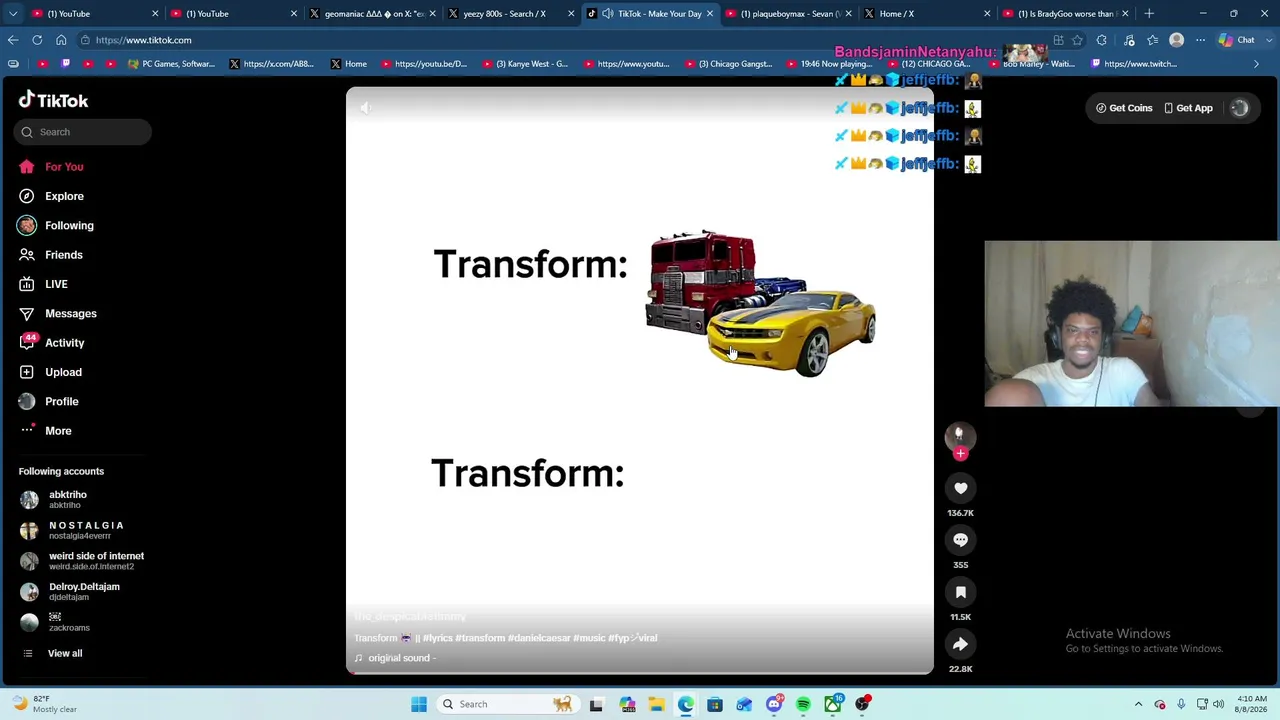The height and width of the screenshot is (720, 1280).
Task: Like the TikTok video with the heart icon
Action: tap(960, 488)
